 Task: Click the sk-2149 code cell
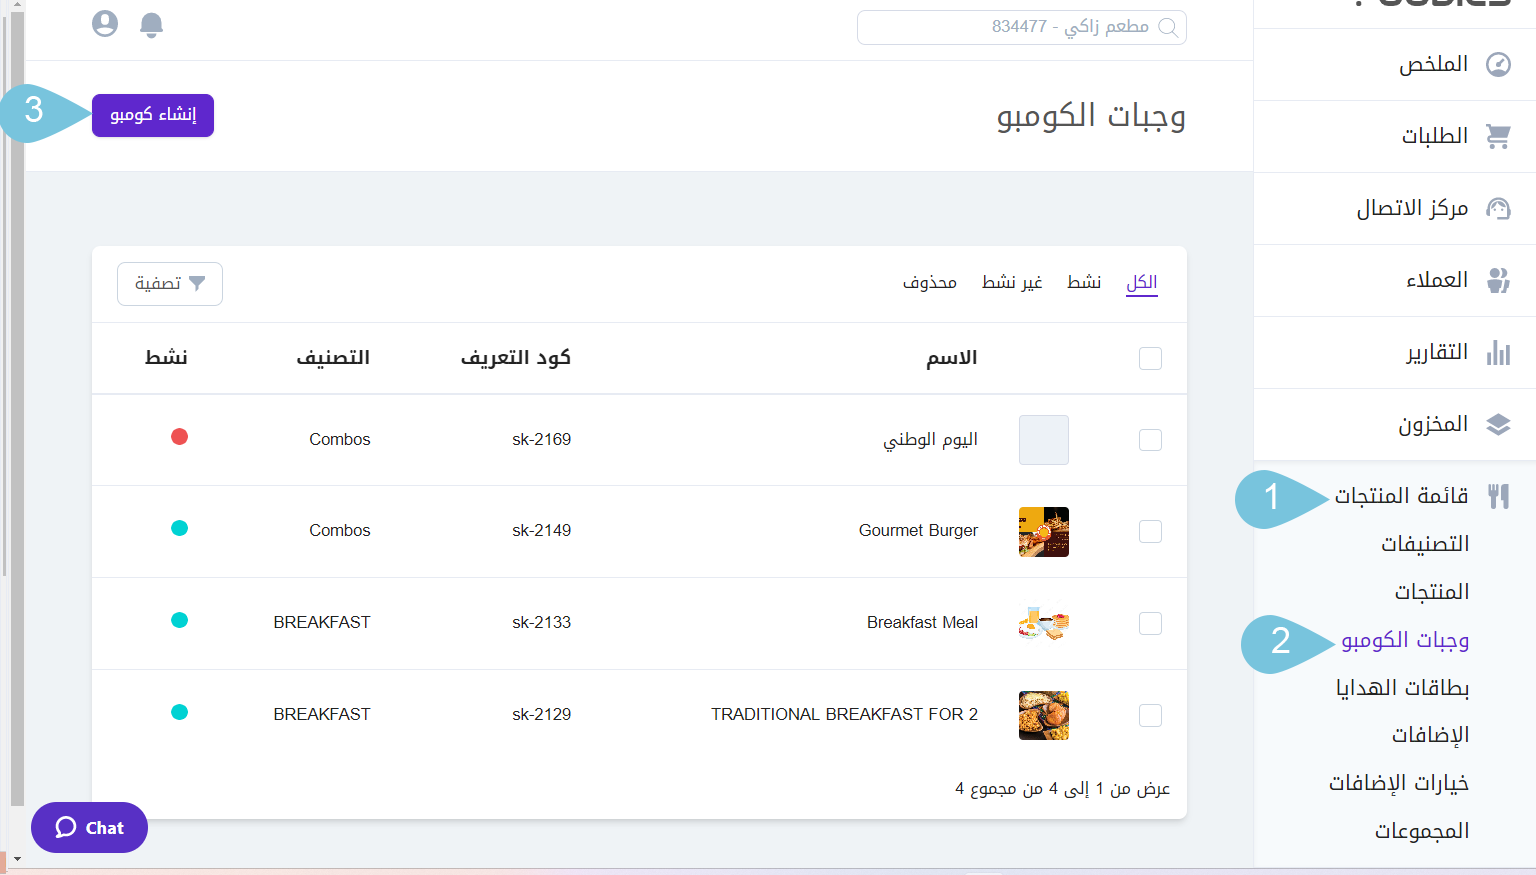point(541,530)
